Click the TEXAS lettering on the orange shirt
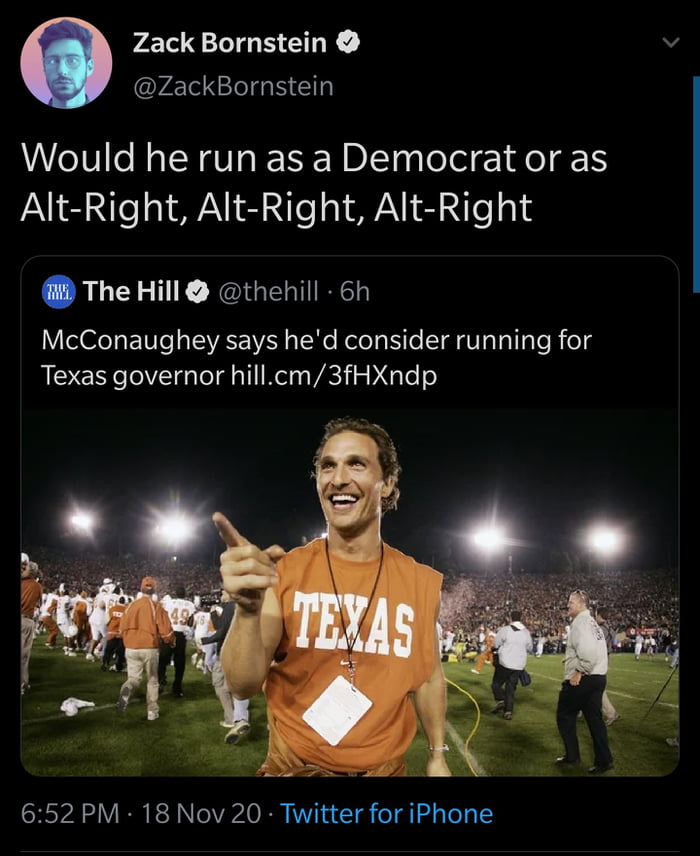The height and width of the screenshot is (856, 700). tap(352, 618)
